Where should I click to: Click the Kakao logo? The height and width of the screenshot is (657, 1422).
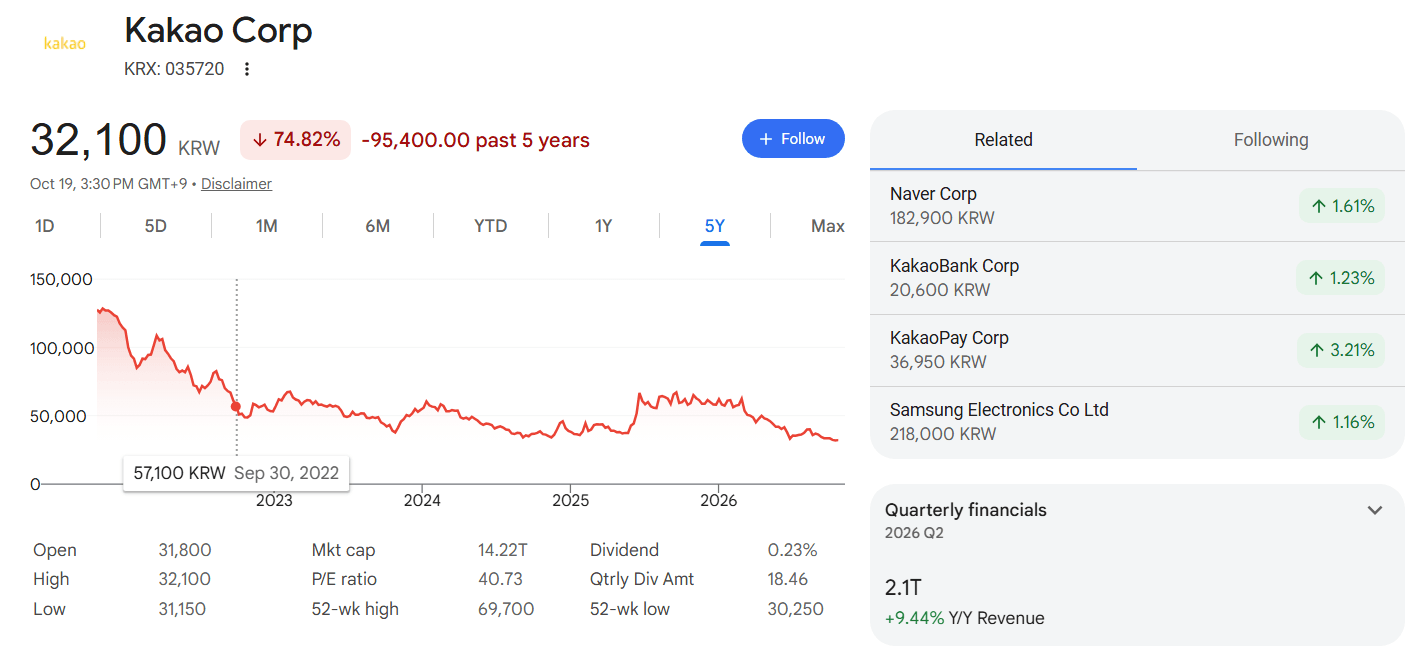[65, 43]
